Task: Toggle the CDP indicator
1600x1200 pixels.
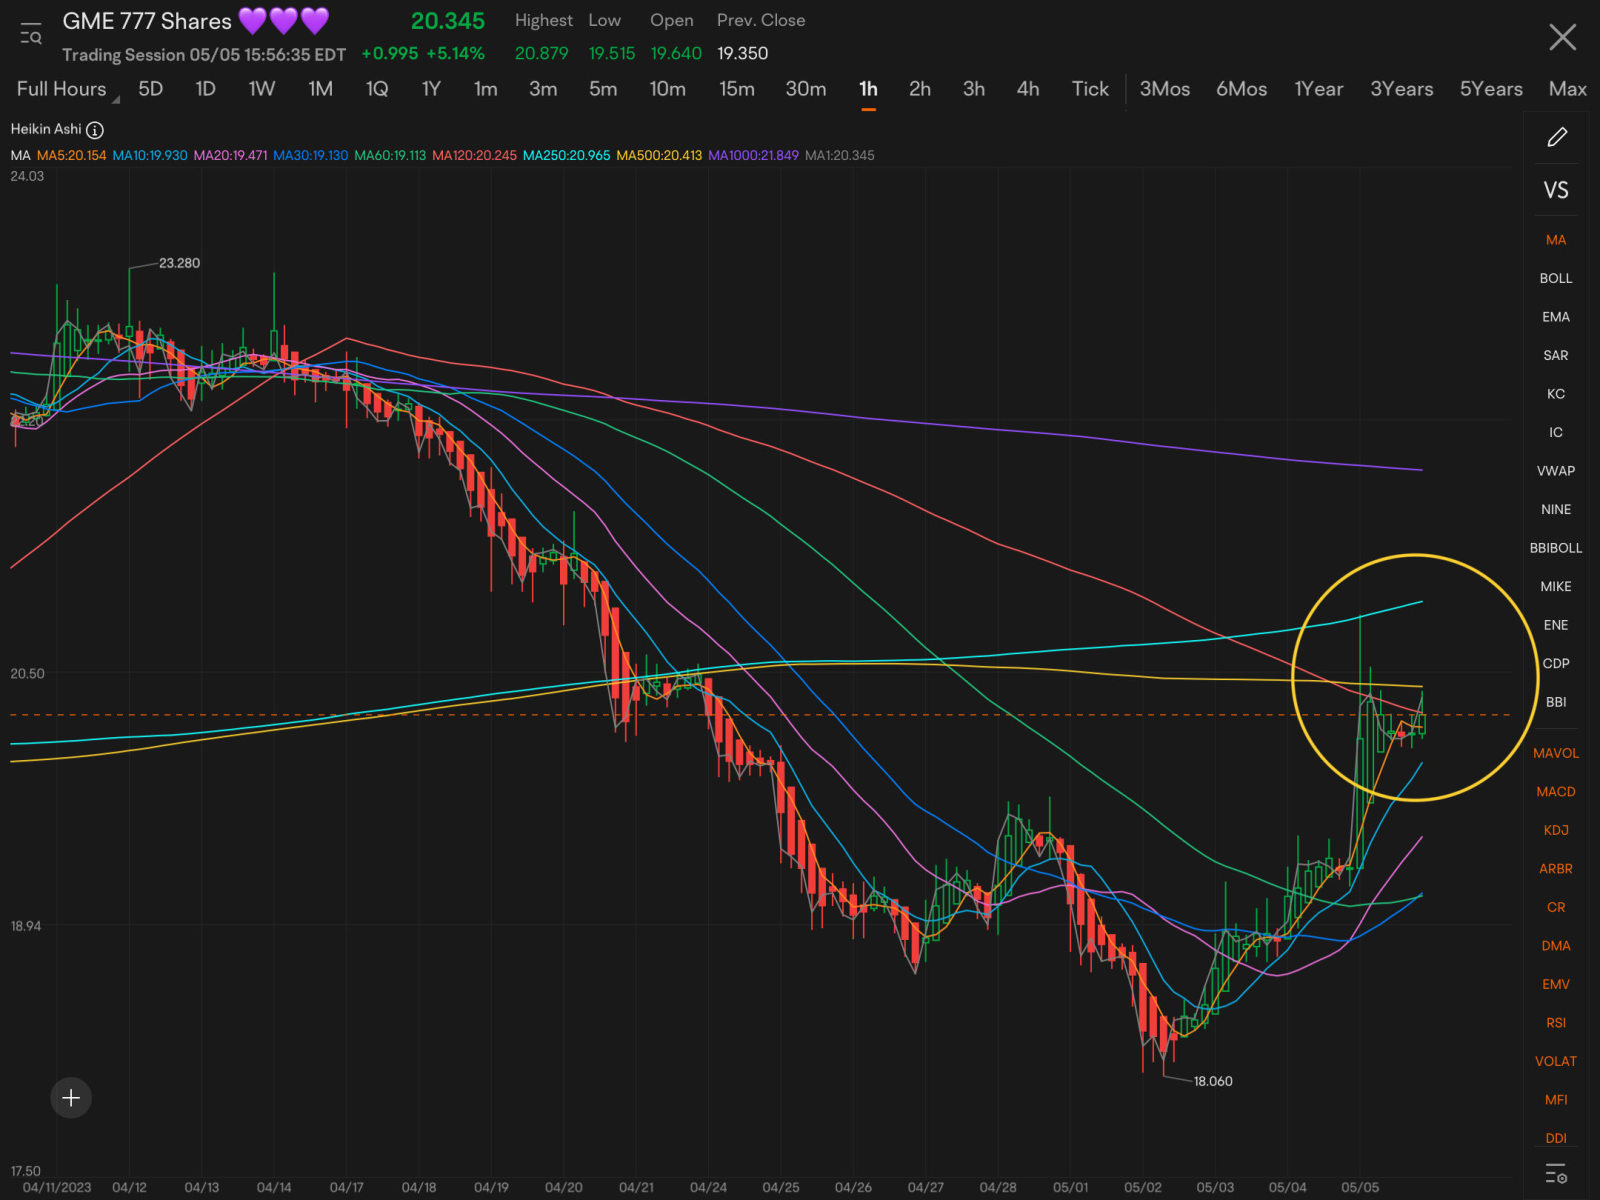Action: 1556,663
